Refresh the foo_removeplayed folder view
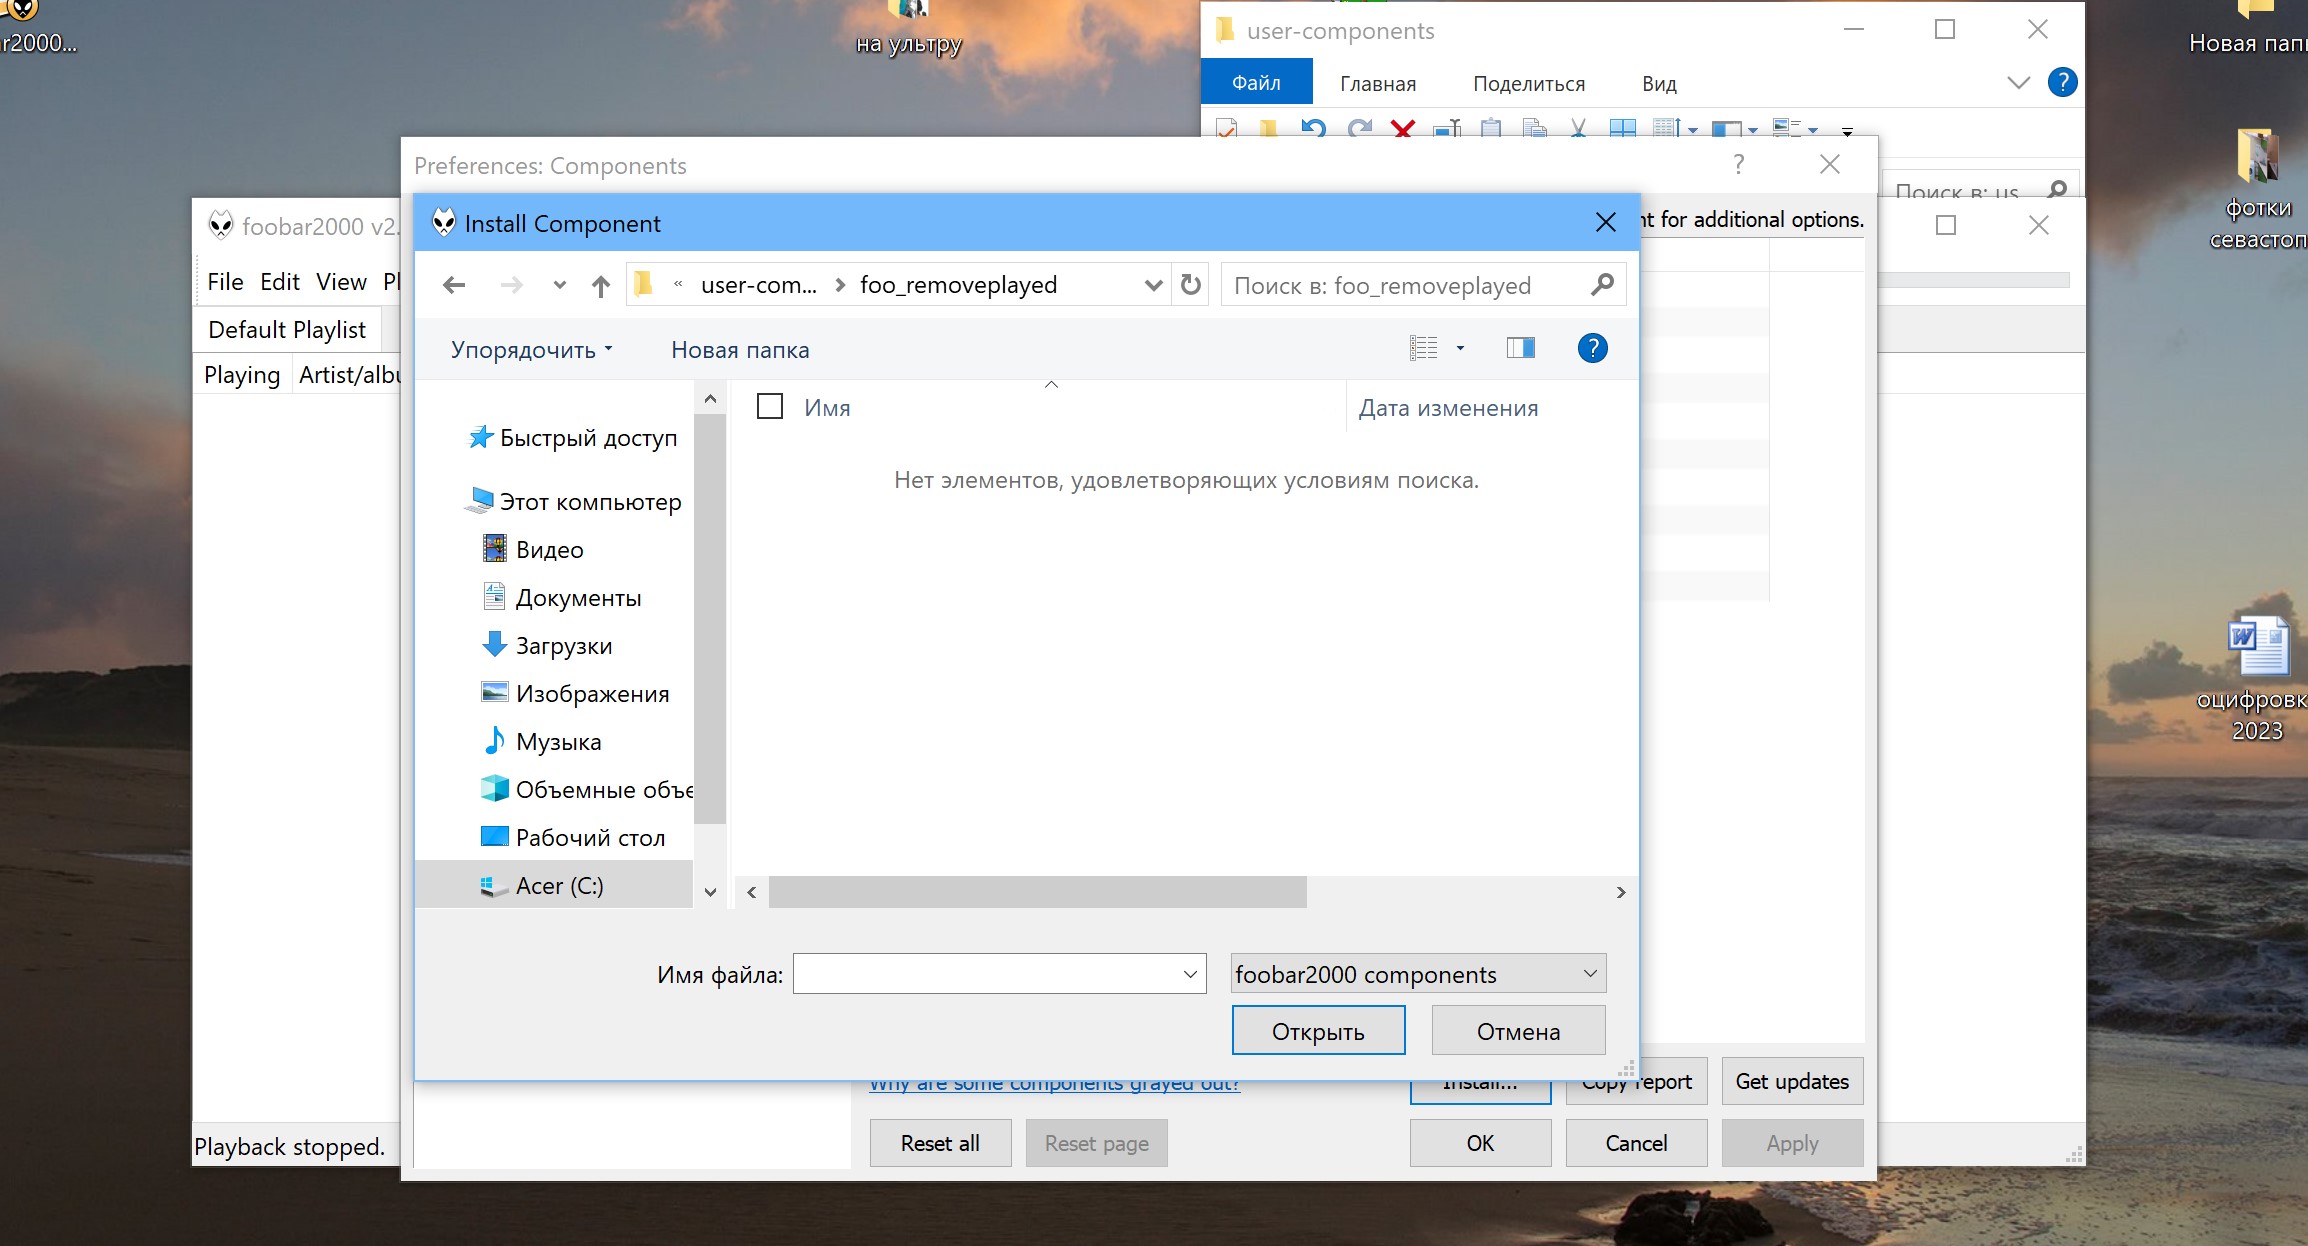The width and height of the screenshot is (2308, 1246). (x=1190, y=285)
